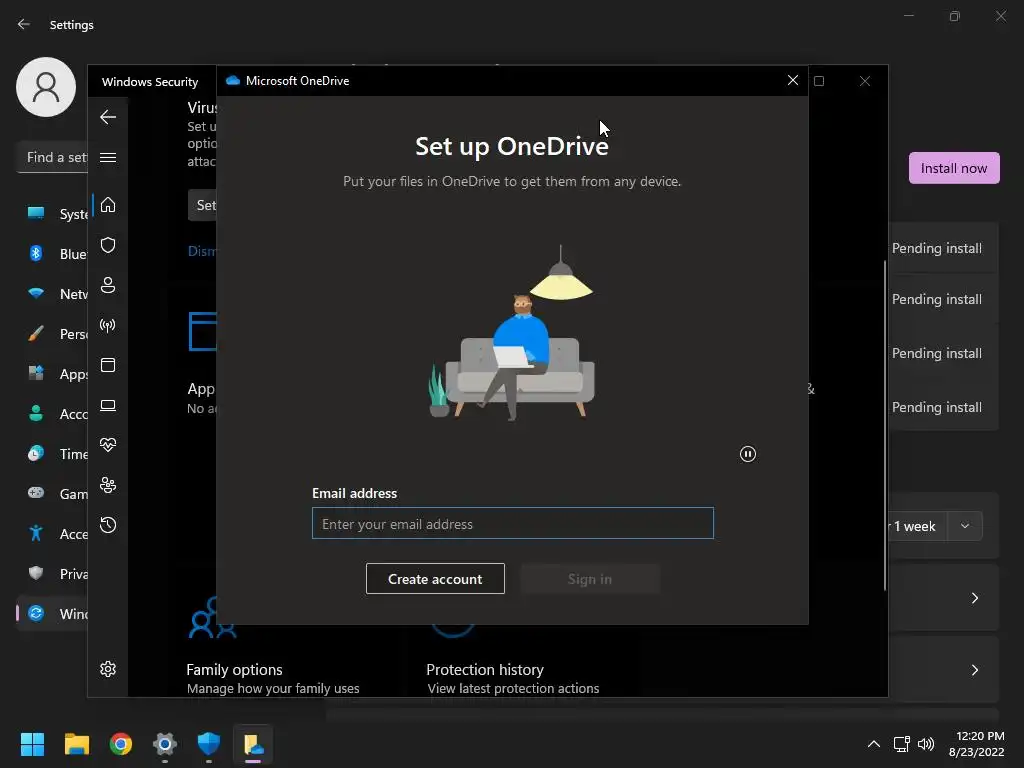Open App & browser control window icon
This screenshot has height=768, width=1024.
[108, 365]
